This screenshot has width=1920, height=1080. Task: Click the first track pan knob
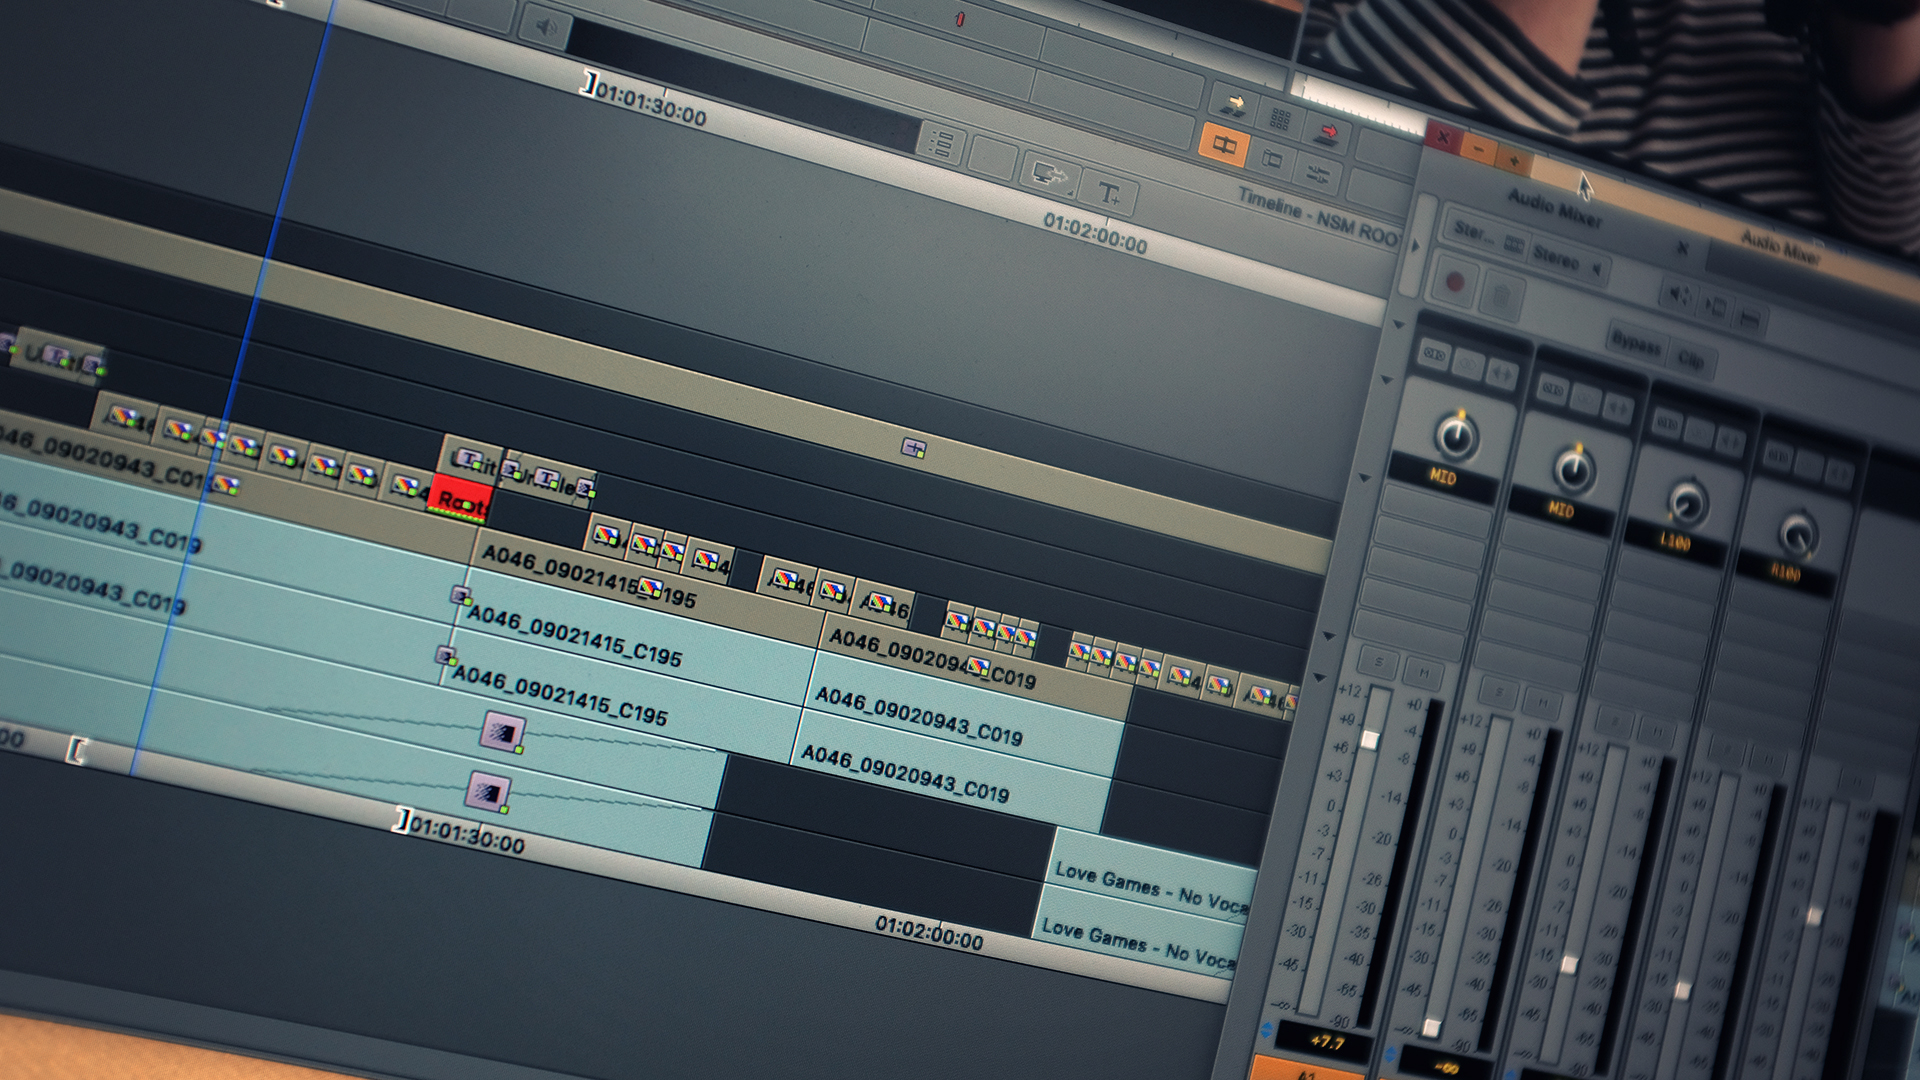click(x=1456, y=435)
